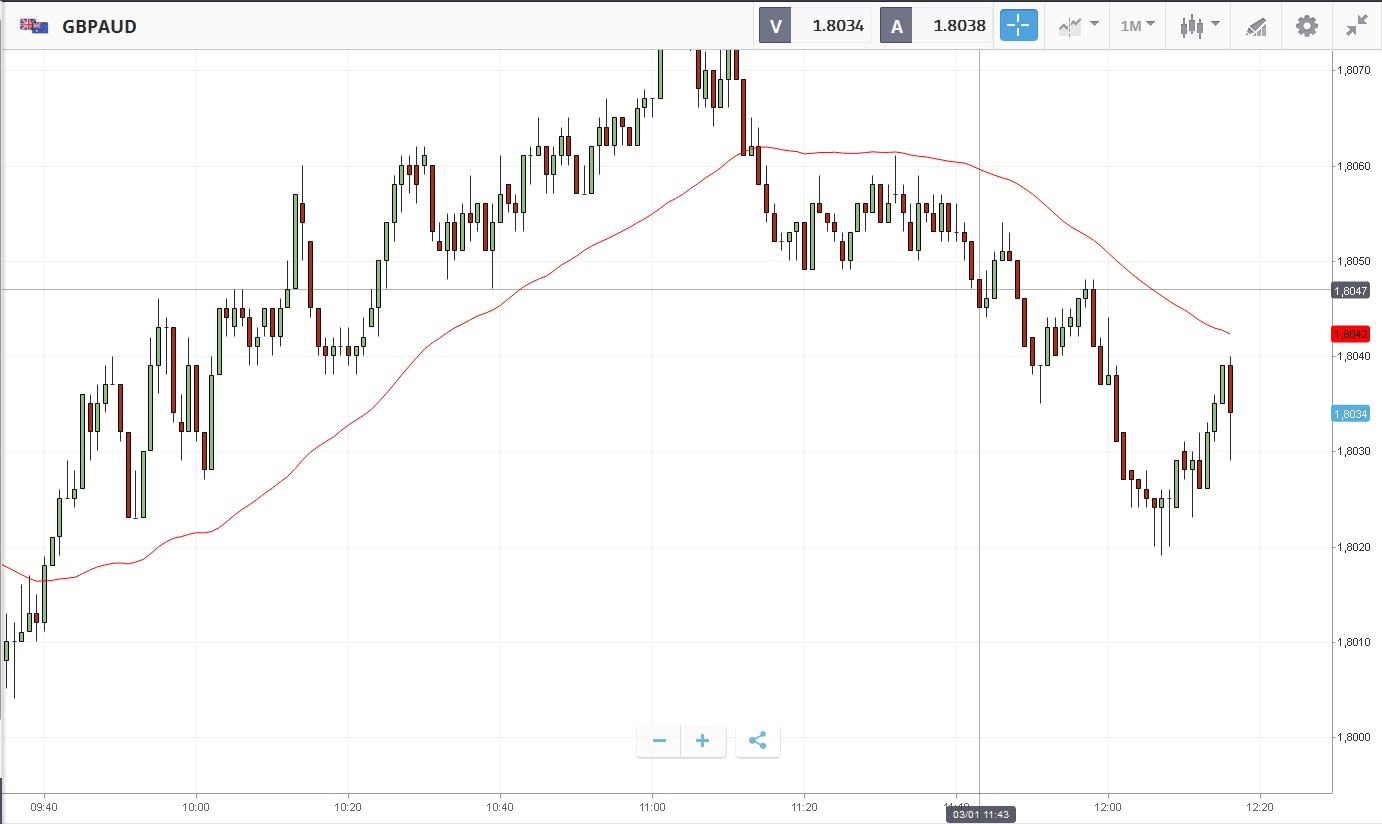The height and width of the screenshot is (824, 1382).
Task: Zoom out with the minus button
Action: pyautogui.click(x=659, y=741)
